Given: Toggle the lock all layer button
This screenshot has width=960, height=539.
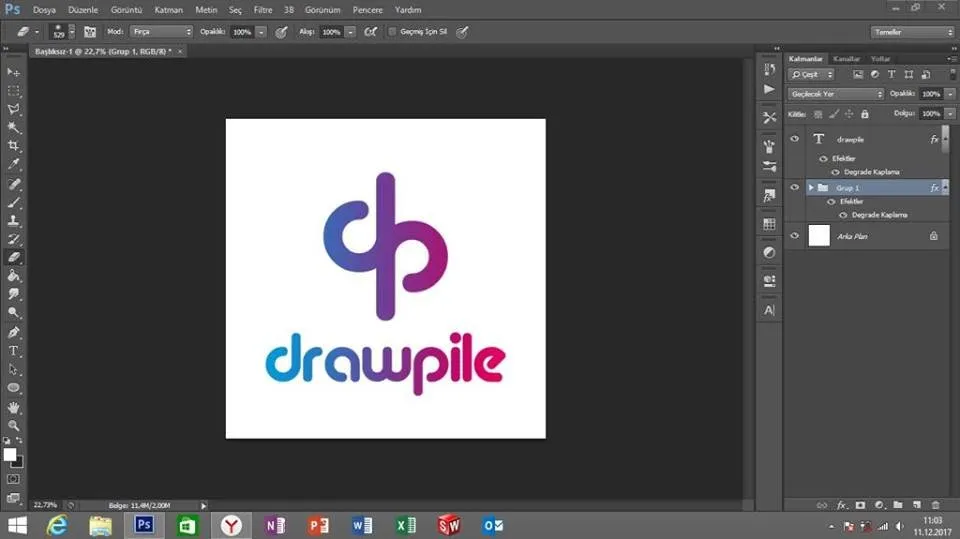Looking at the screenshot, I should (864, 114).
